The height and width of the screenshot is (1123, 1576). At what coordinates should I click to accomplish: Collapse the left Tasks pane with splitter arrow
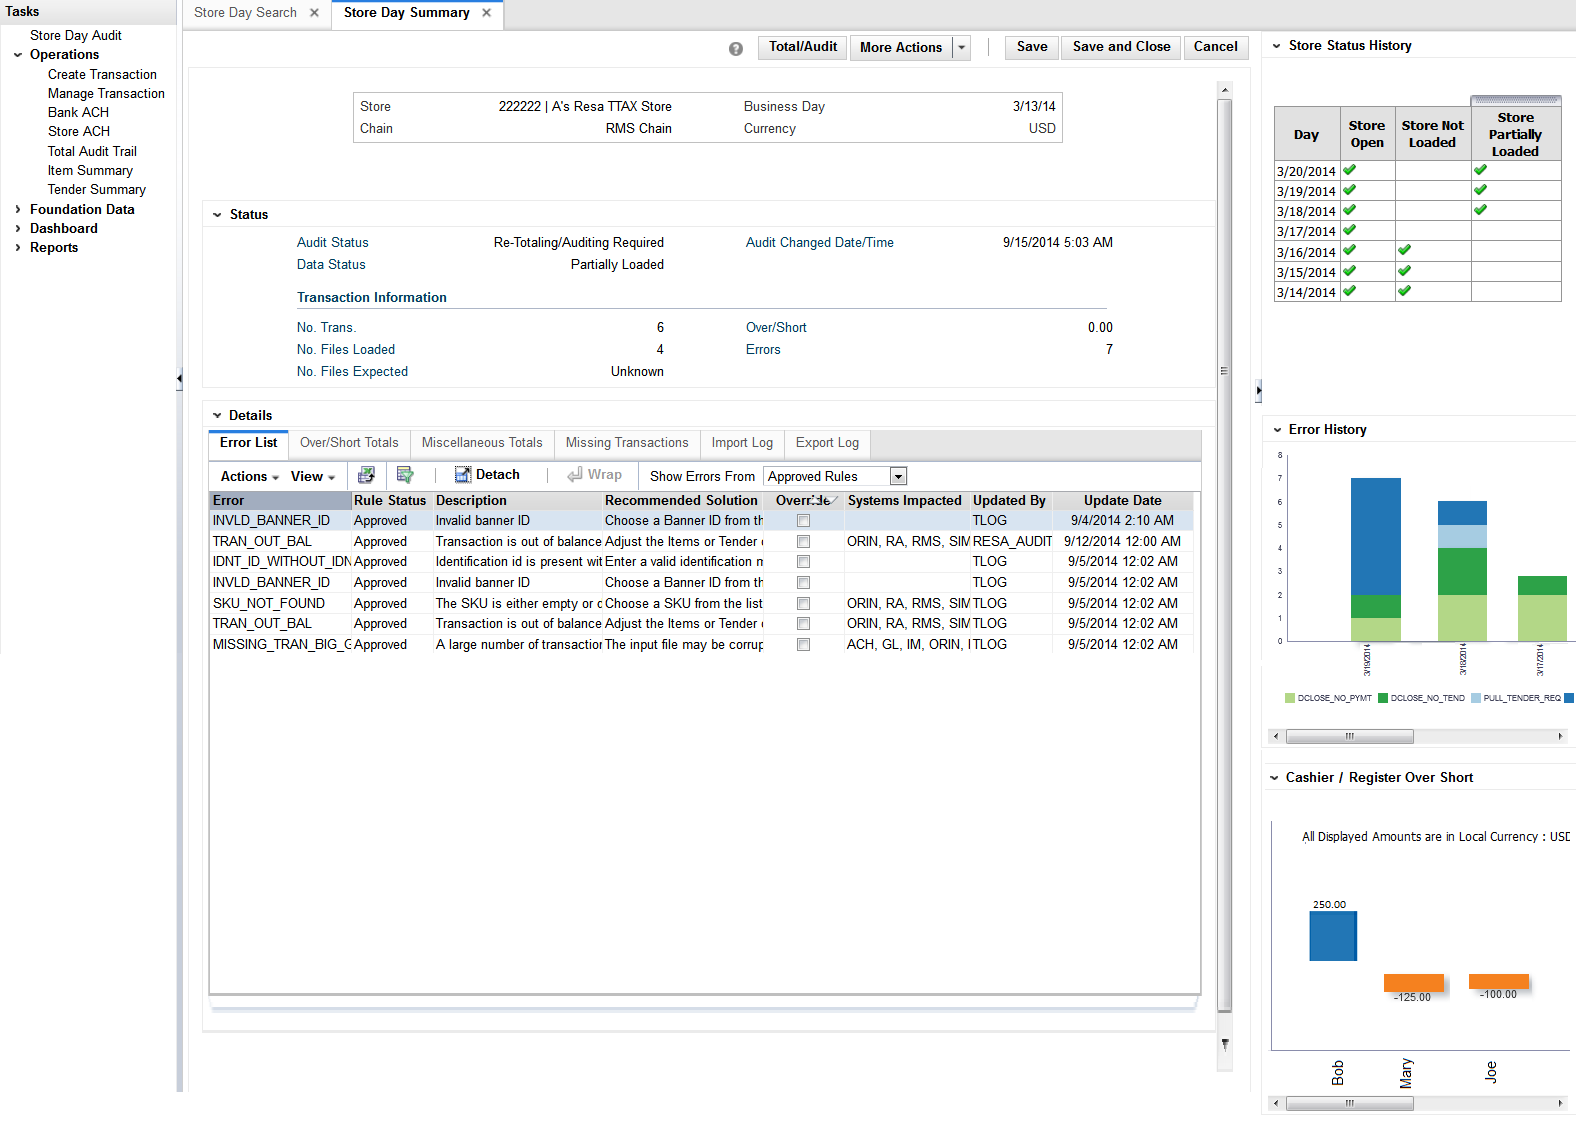[179, 378]
